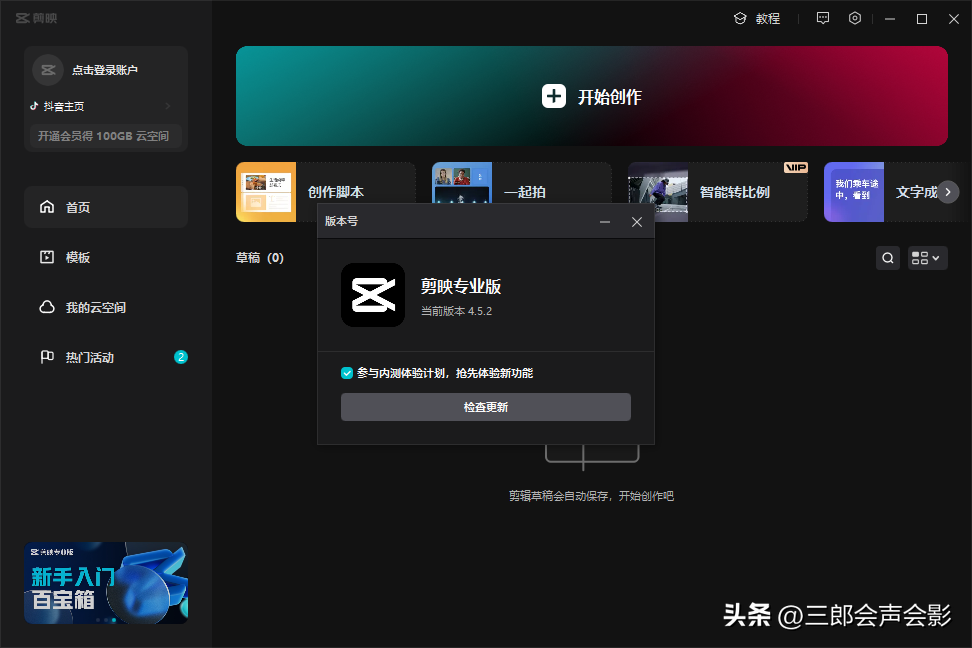Click the tutorial (教程) graduation cap icon
Screen dimensions: 972x648
coord(740,18)
